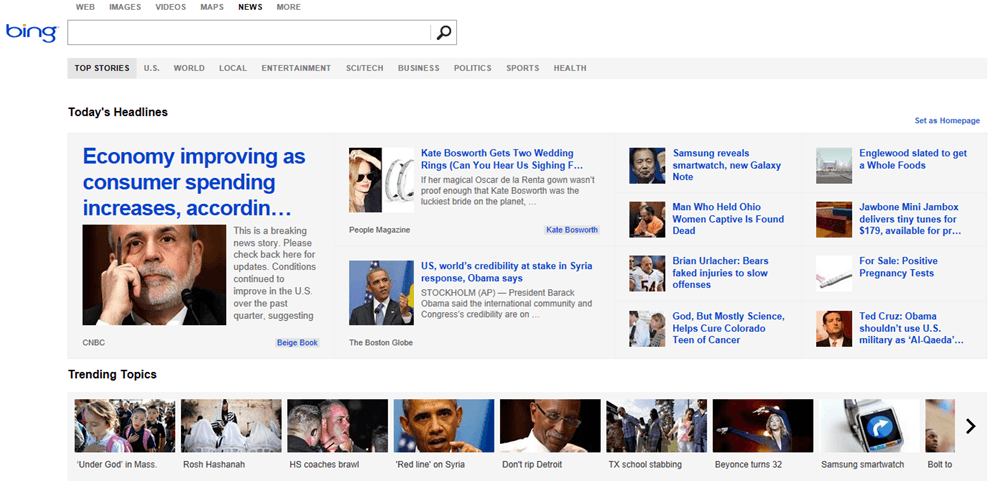
Task: Click the Beige Book topic tag
Action: point(297,342)
